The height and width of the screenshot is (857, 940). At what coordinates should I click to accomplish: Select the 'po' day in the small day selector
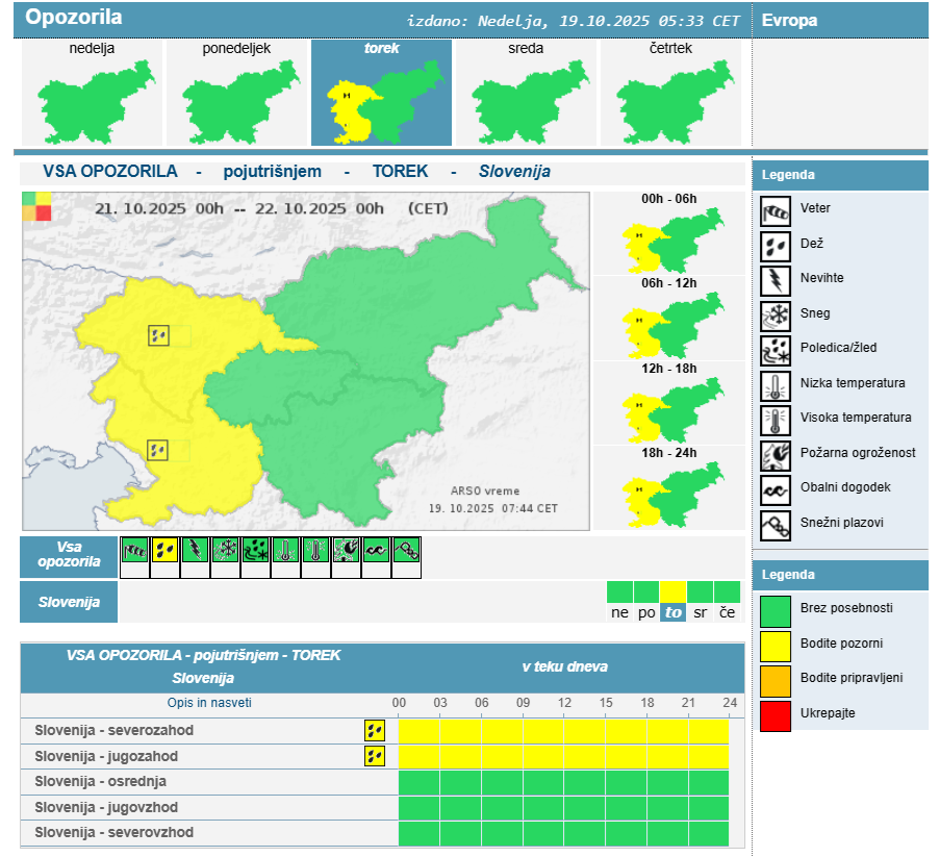[x=647, y=613]
